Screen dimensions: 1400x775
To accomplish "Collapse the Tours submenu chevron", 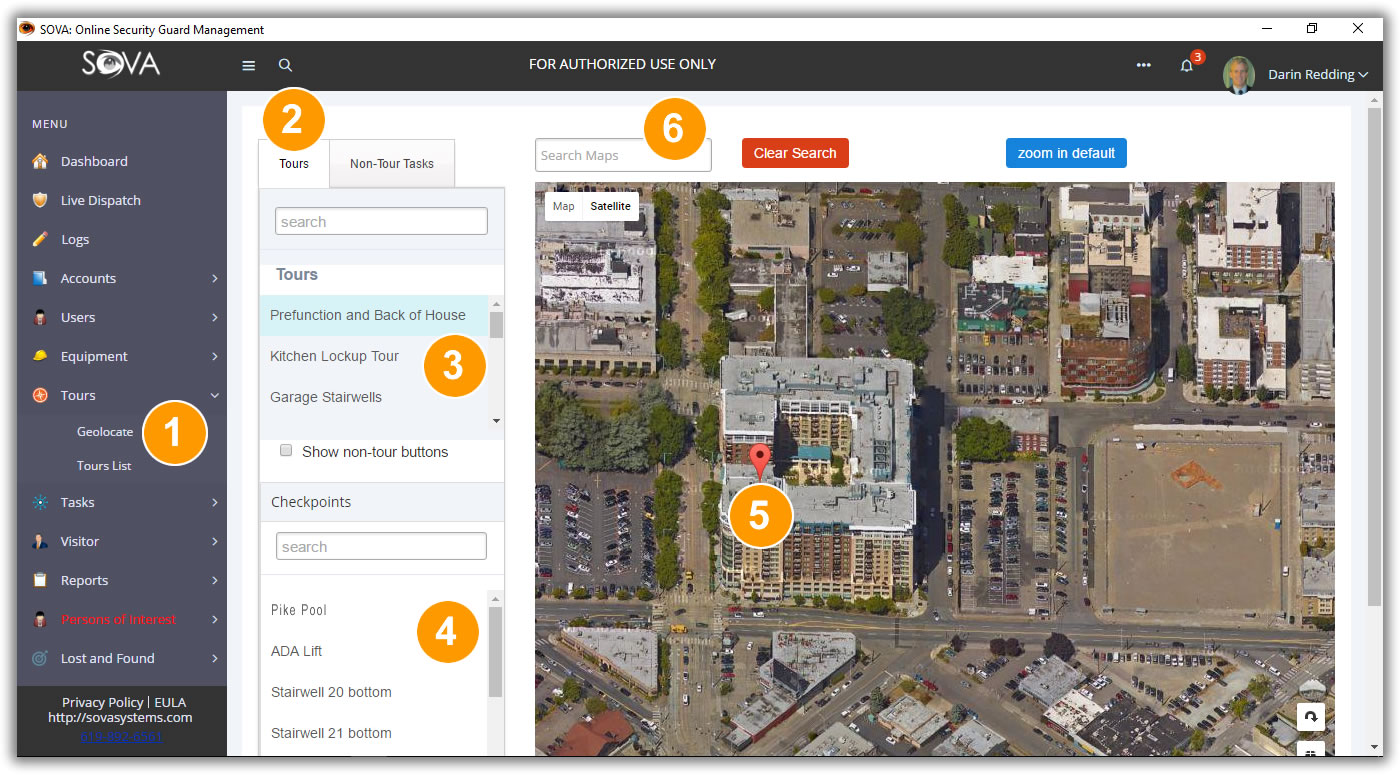I will click(x=214, y=395).
